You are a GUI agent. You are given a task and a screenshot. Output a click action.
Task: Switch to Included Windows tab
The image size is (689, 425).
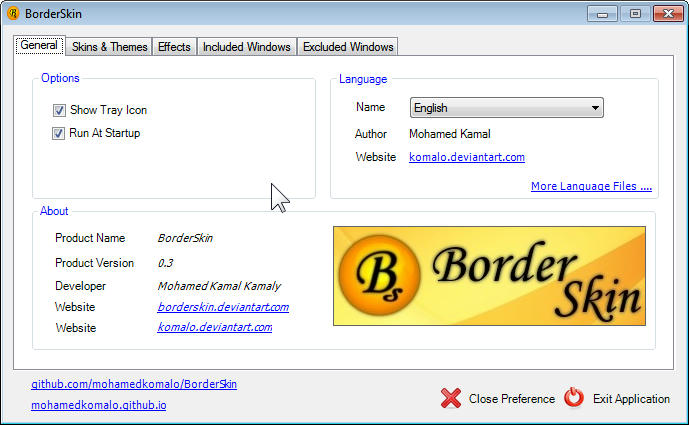coord(247,47)
